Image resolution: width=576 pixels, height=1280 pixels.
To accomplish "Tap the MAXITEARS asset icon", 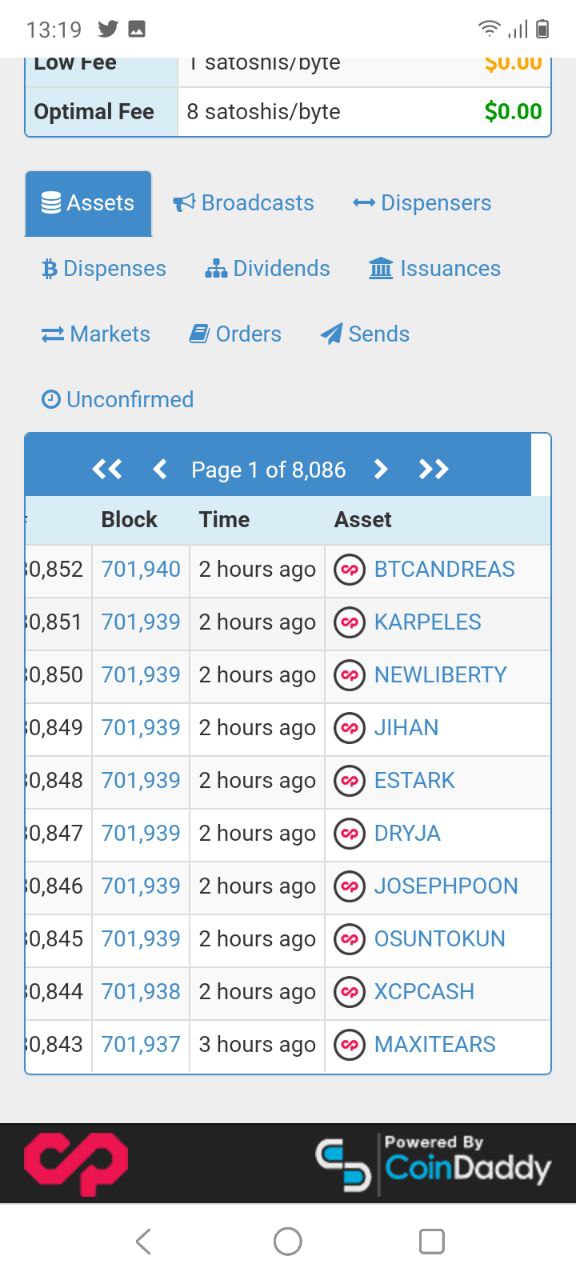I will pyautogui.click(x=349, y=1045).
